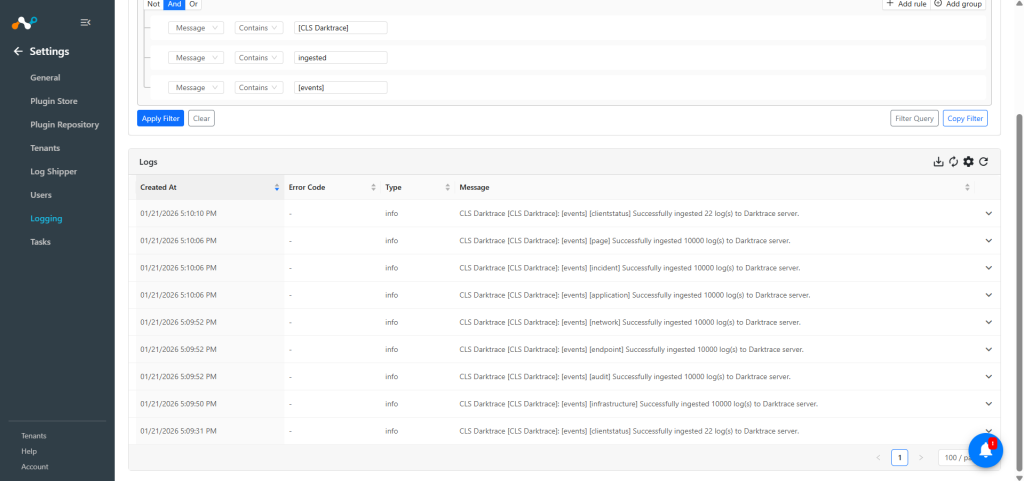Open Plugin Store menu item
Image resolution: width=1024 pixels, height=481 pixels.
pos(54,101)
